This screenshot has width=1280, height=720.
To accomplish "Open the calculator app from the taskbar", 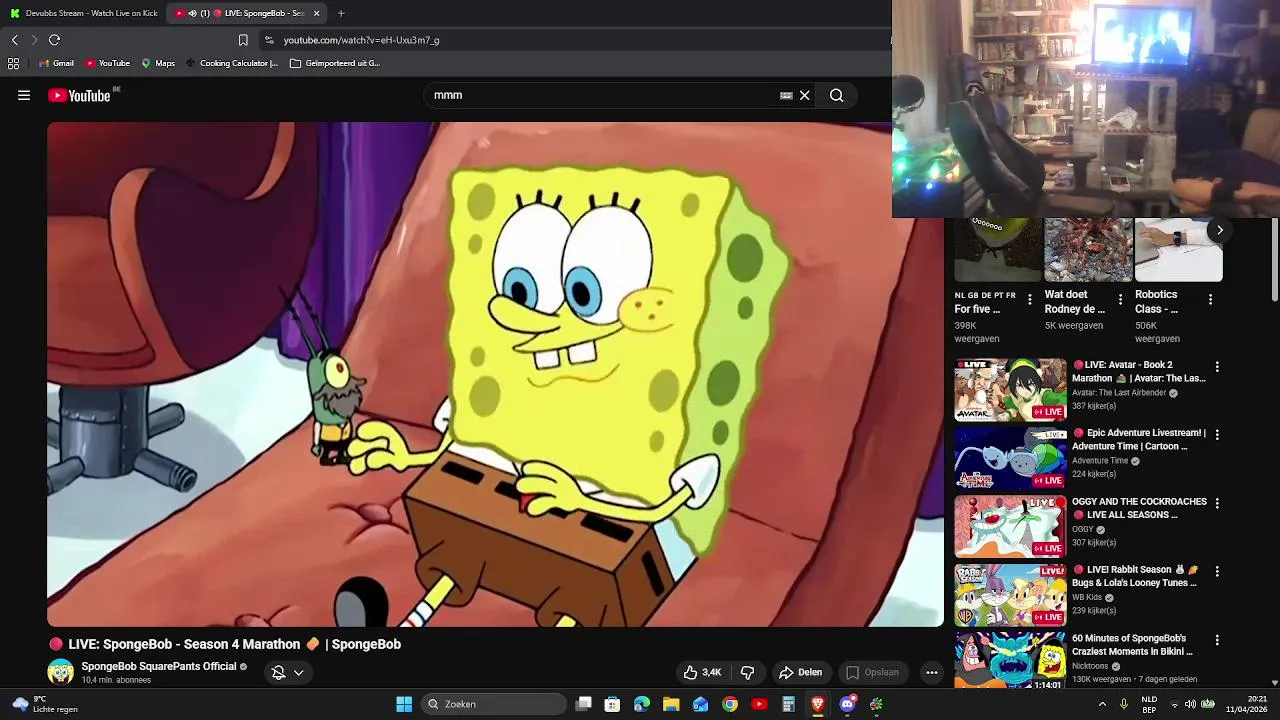I will point(788,704).
